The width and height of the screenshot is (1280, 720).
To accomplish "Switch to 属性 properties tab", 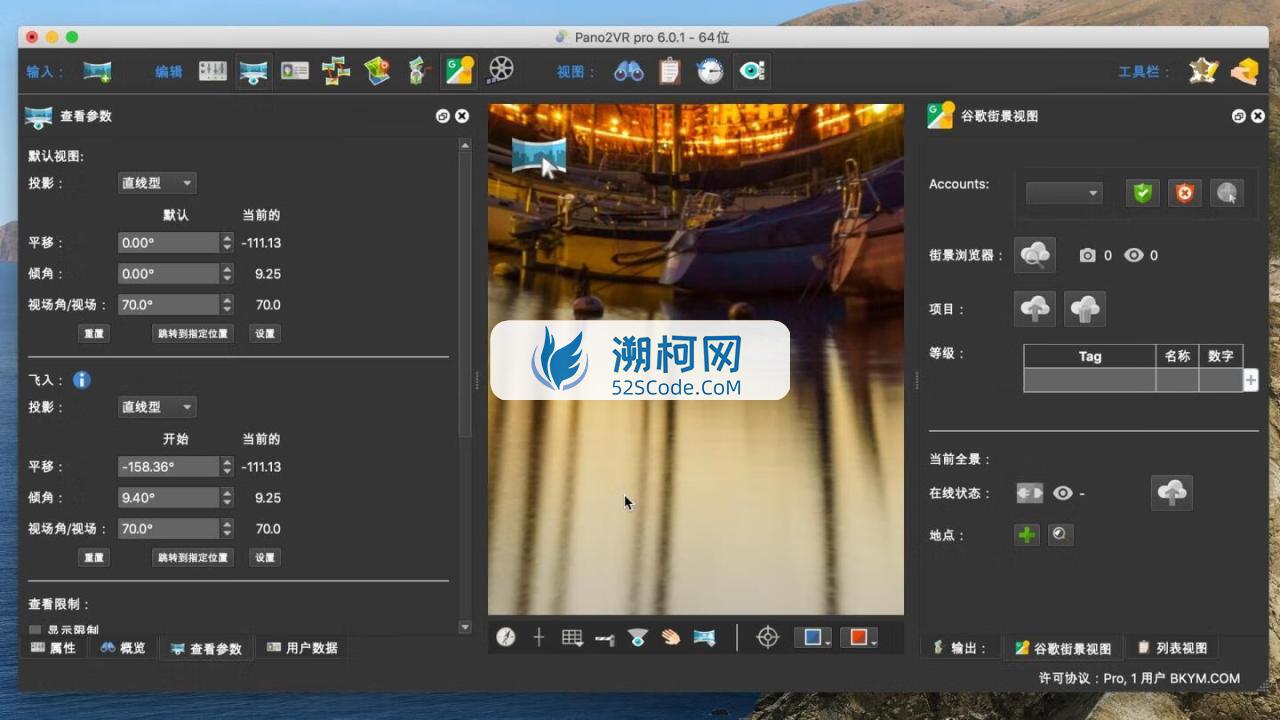I will [x=54, y=648].
